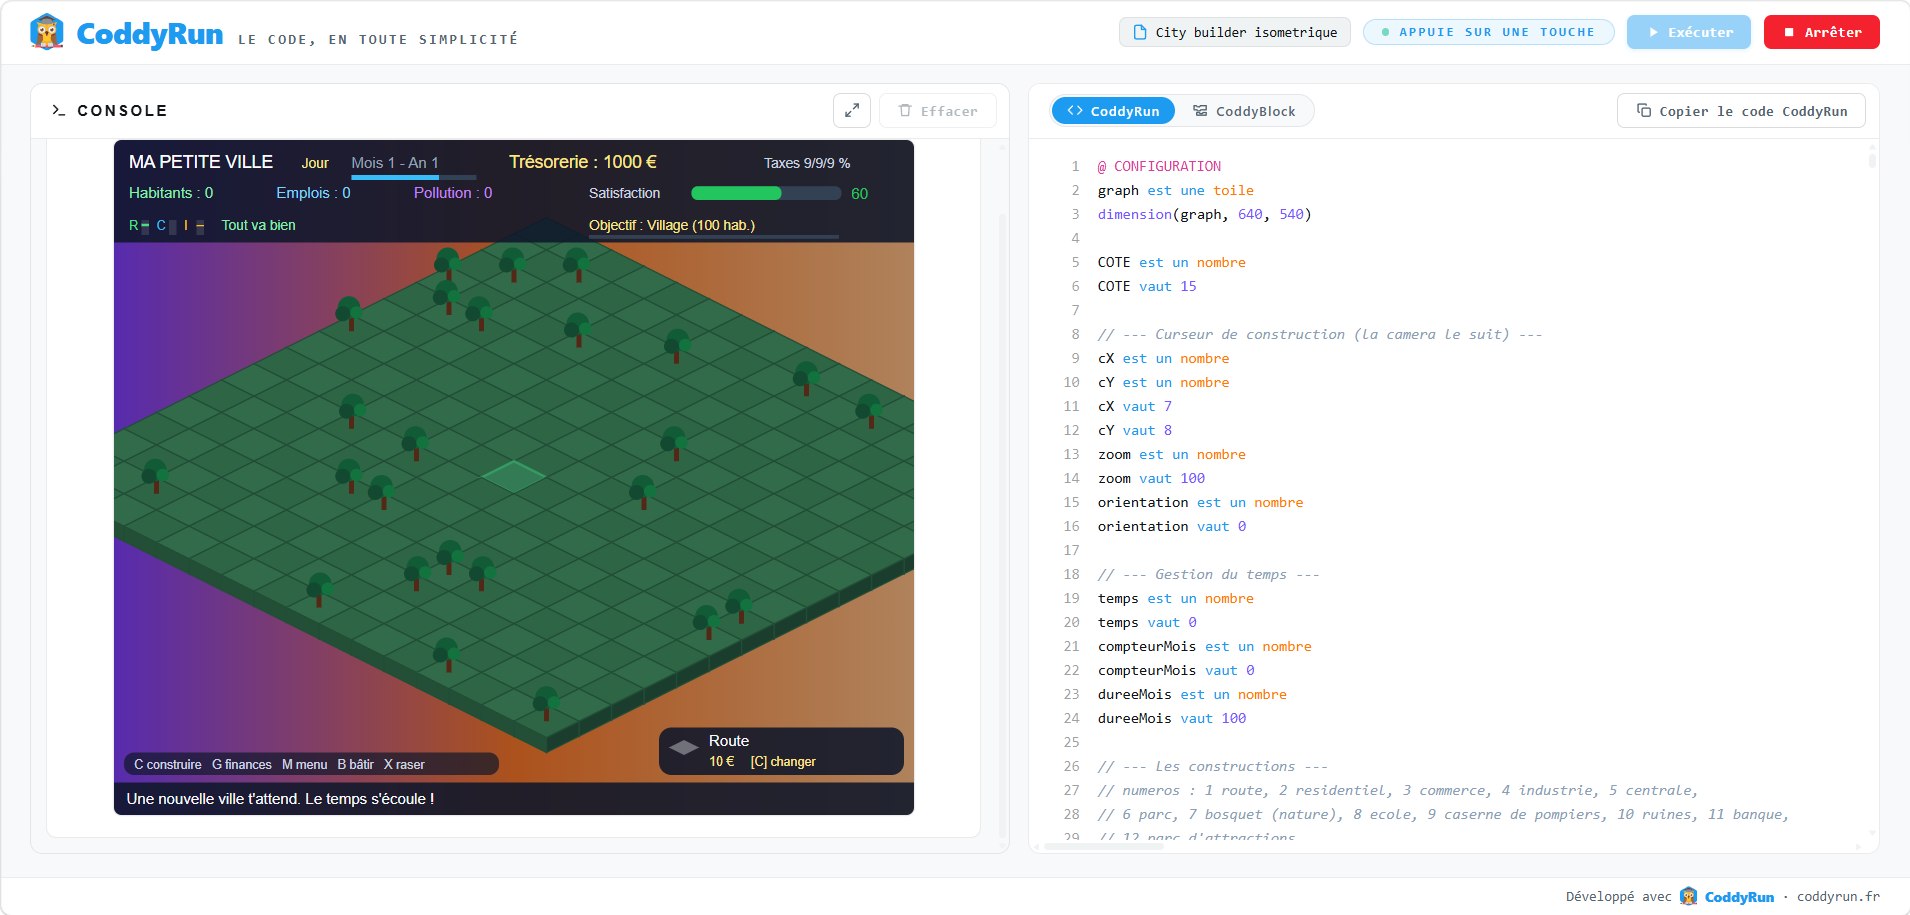Click the G finances shortcut hint

pyautogui.click(x=242, y=765)
